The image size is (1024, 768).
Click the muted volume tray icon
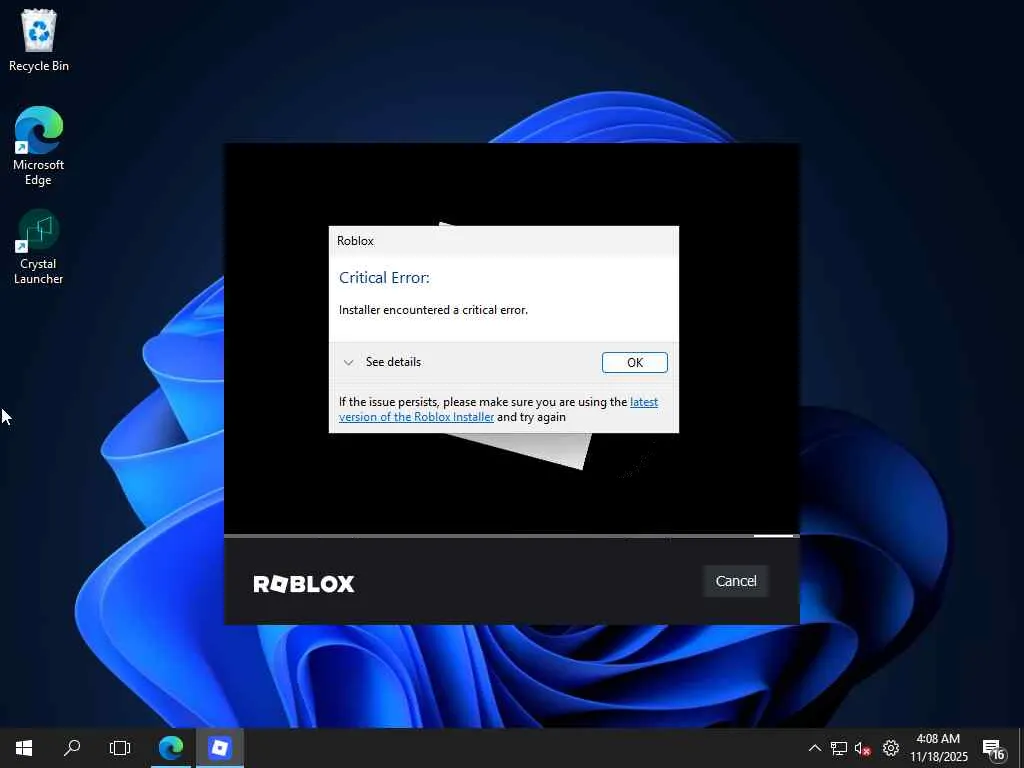(863, 748)
